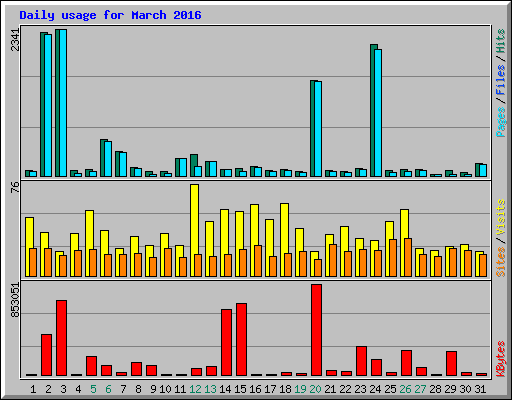The image size is (512, 400).
Task: Select the green weekend day 12 label
Action: (x=195, y=389)
